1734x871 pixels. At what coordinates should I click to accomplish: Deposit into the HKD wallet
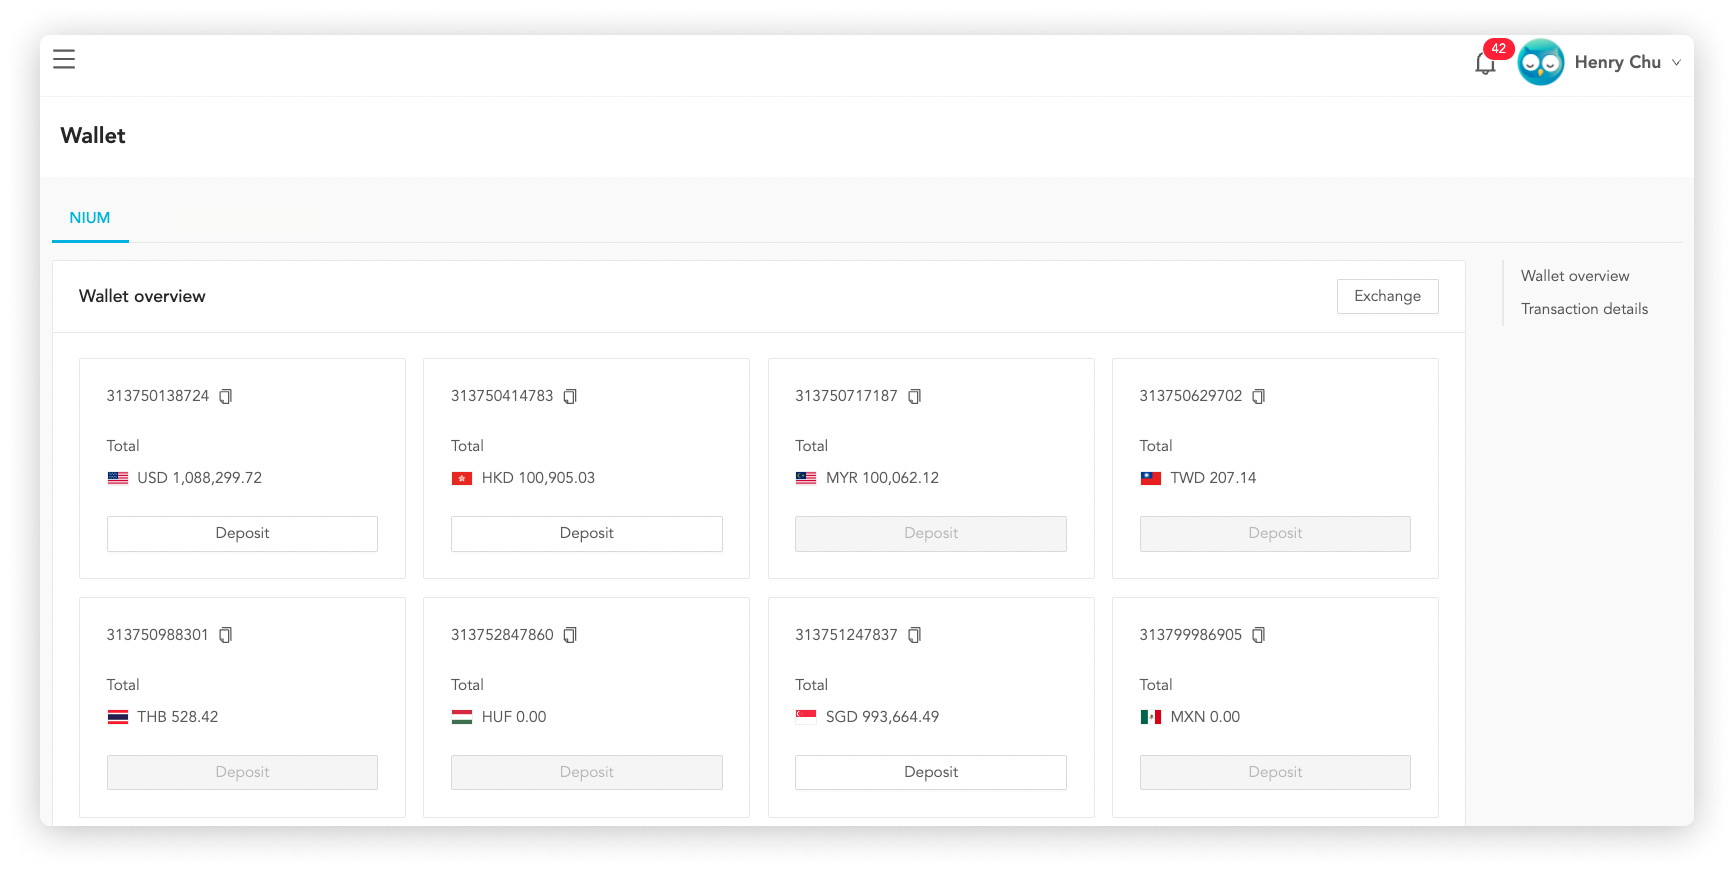pyautogui.click(x=586, y=533)
